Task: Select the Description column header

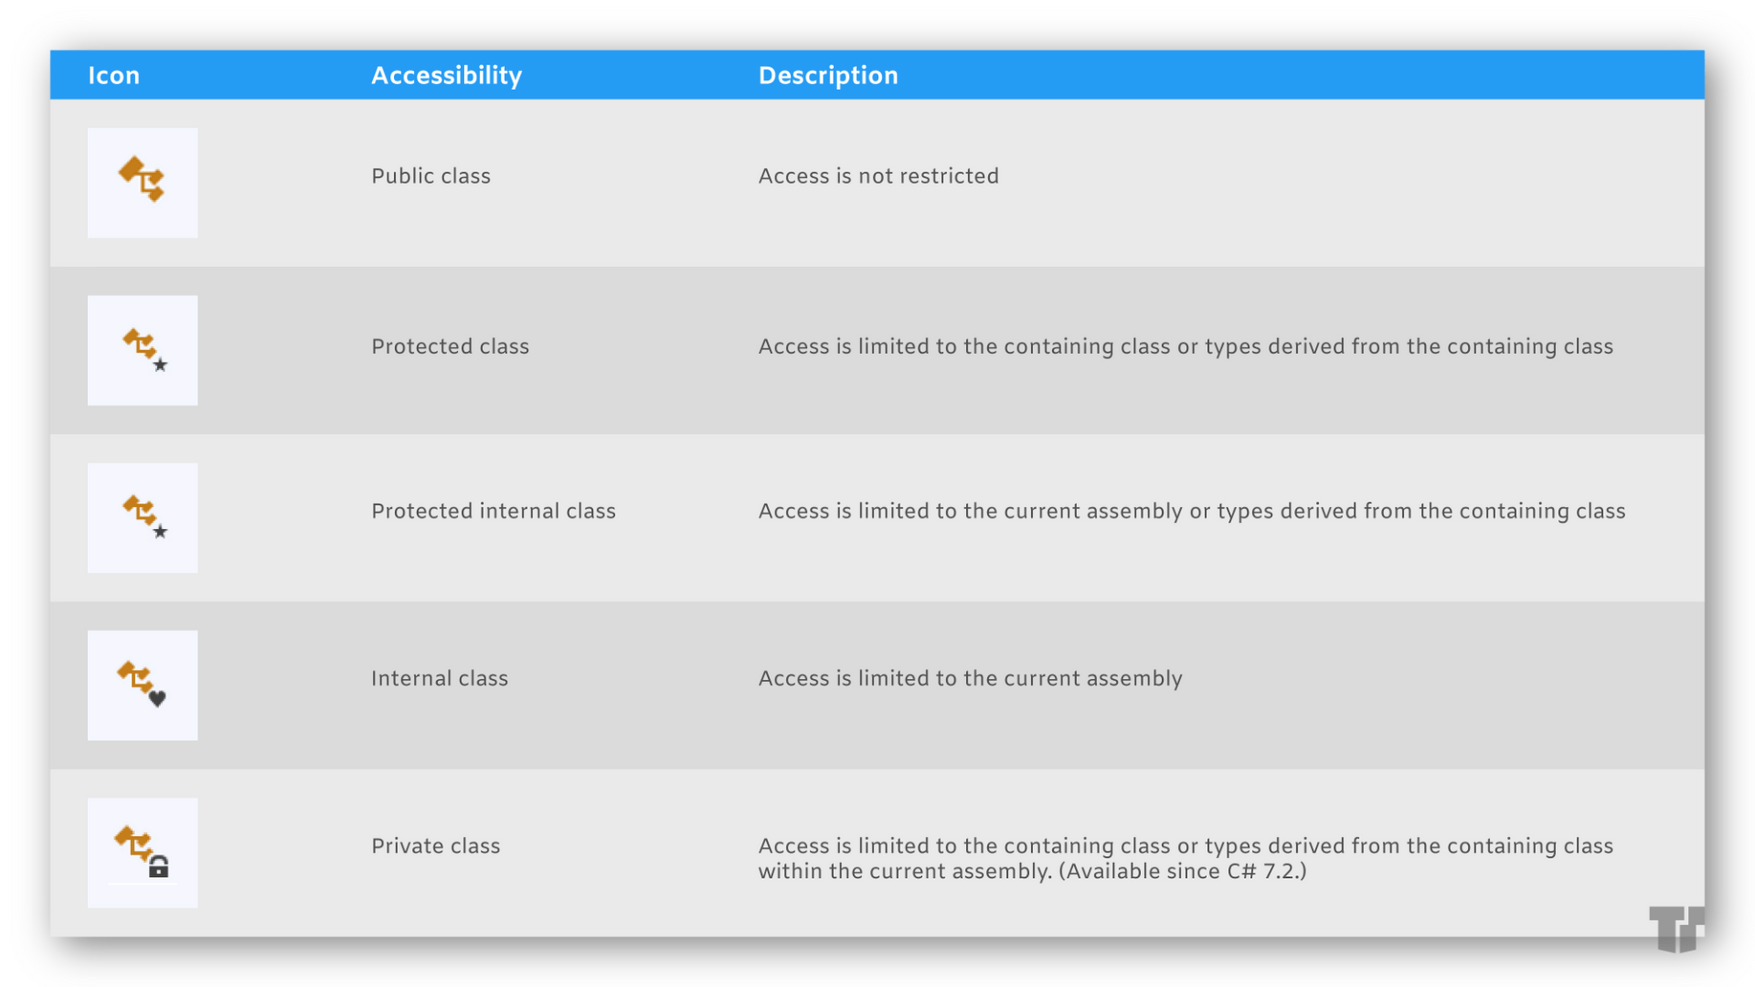Action: 828,76
